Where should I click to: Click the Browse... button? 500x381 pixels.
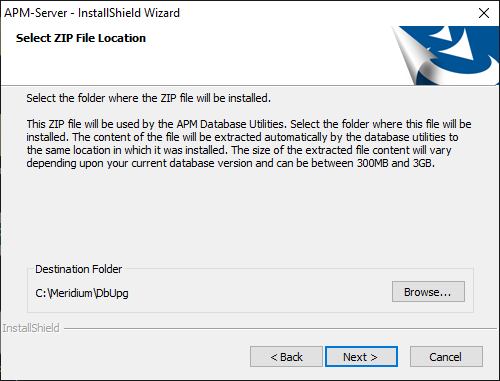[x=428, y=292]
